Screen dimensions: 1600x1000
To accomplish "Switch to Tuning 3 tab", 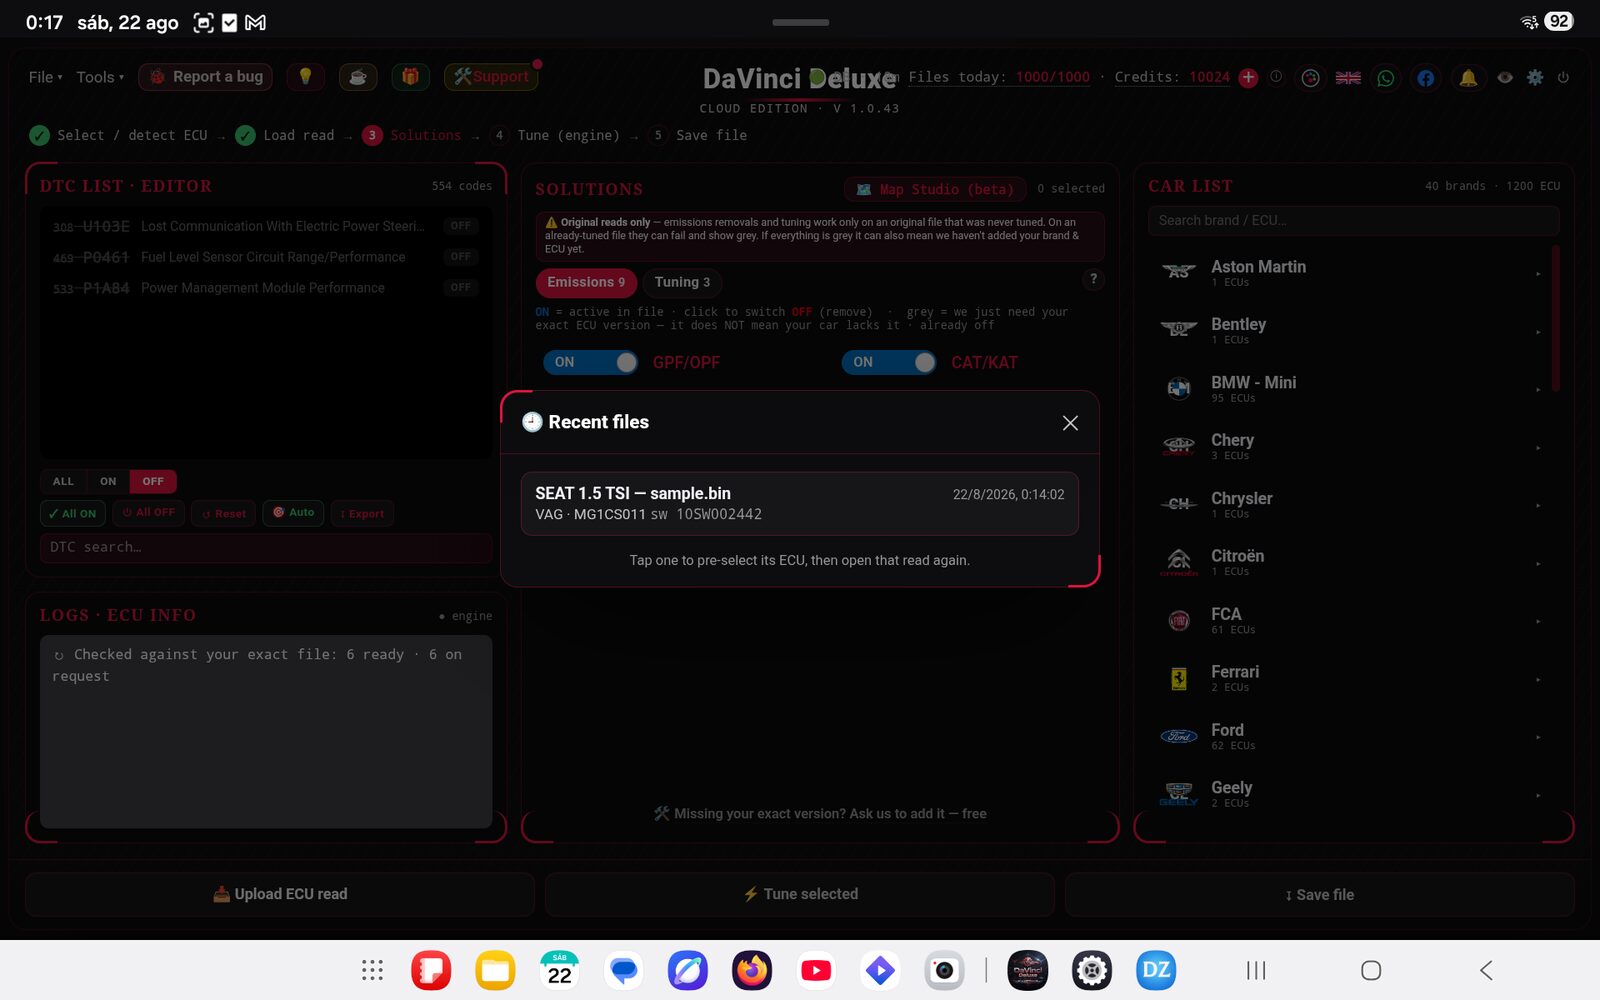I will pyautogui.click(x=682, y=282).
